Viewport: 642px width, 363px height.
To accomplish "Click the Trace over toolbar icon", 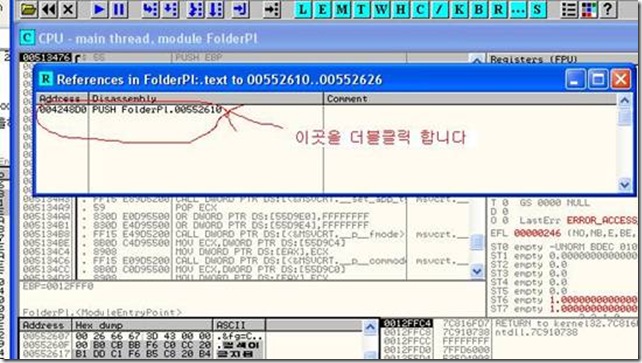I will click(215, 9).
